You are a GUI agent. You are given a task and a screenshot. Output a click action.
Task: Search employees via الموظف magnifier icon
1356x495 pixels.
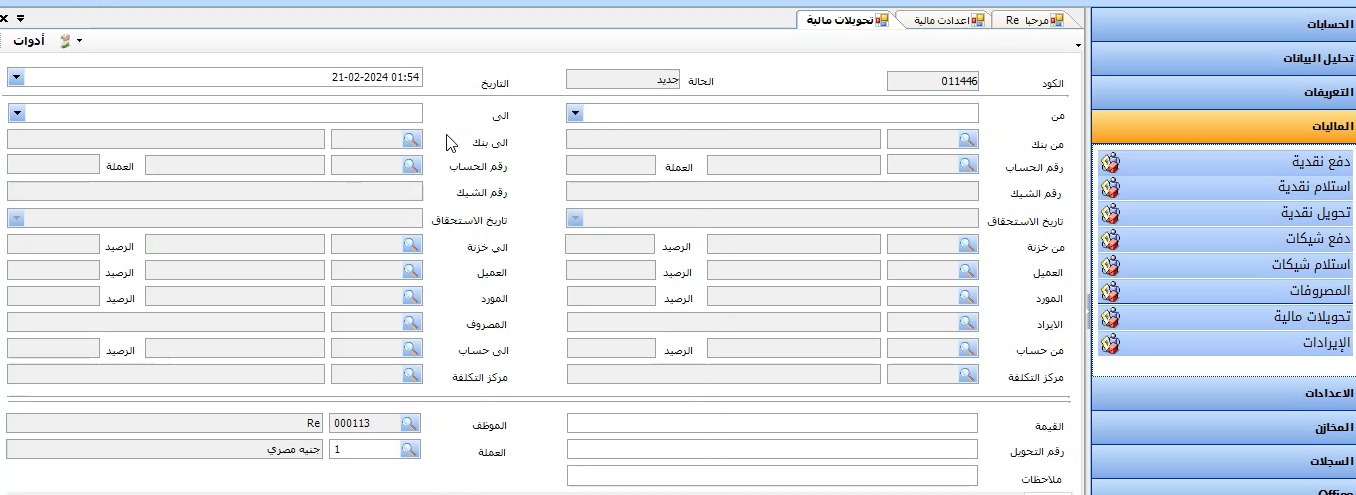pyautogui.click(x=411, y=423)
